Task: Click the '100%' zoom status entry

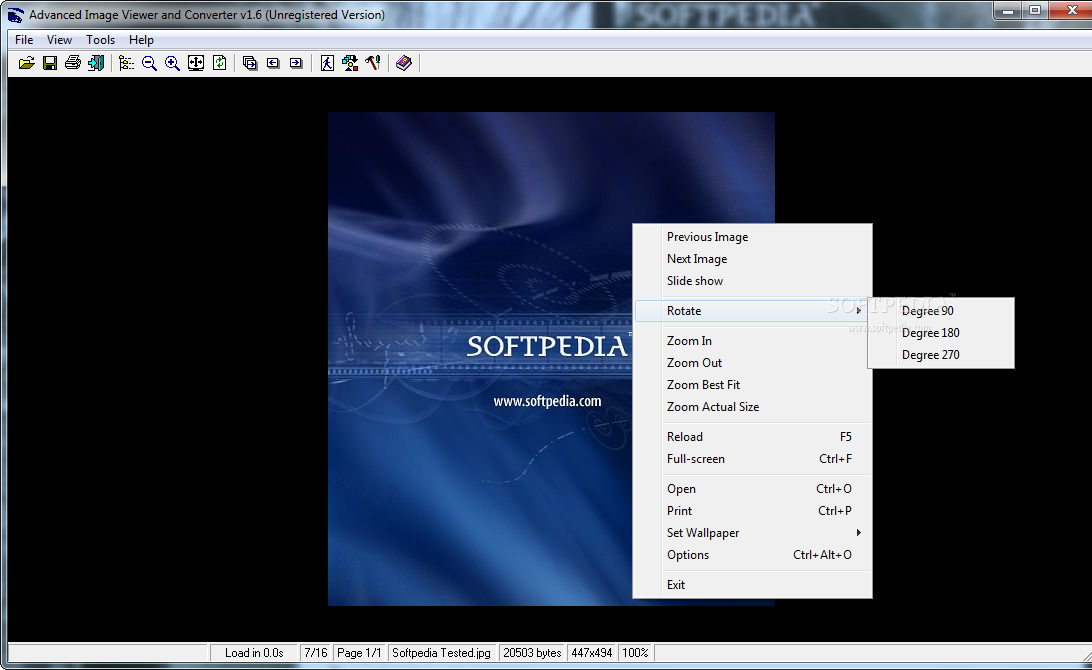Action: tap(635, 653)
